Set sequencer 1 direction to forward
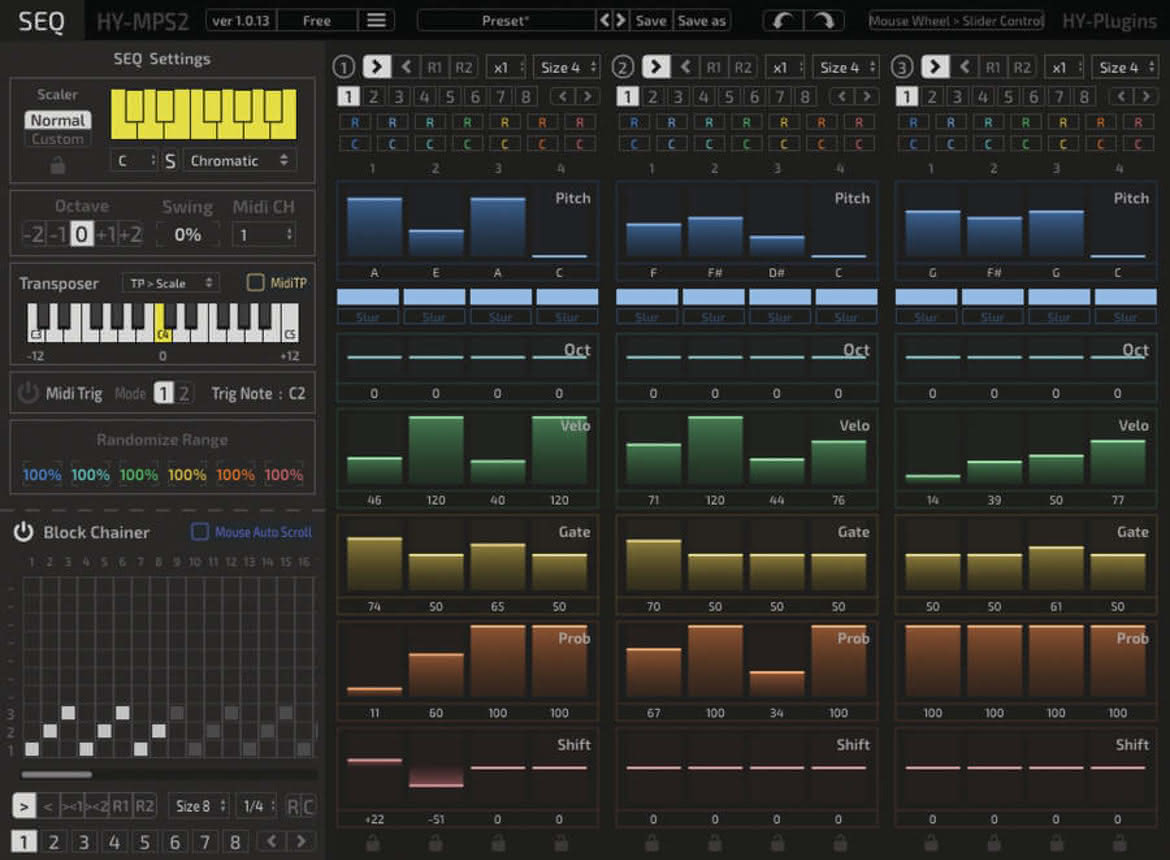 (377, 67)
